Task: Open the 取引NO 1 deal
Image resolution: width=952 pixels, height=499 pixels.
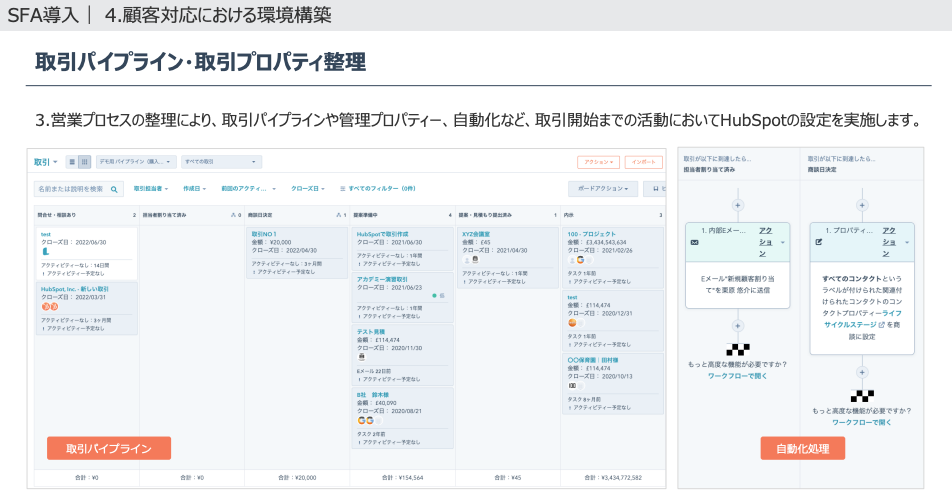Action: 264,234
